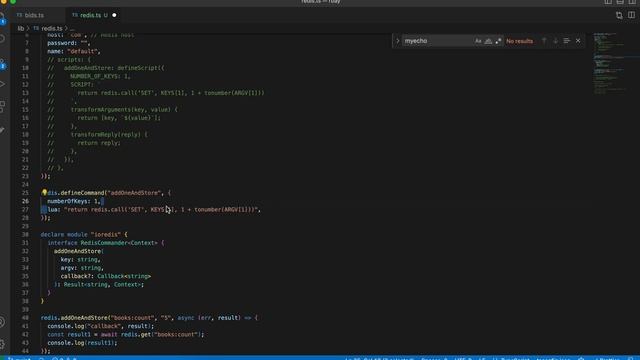Click the lib breadcrumb folder
Screen dimensions: 640x360
click(x=21, y=29)
